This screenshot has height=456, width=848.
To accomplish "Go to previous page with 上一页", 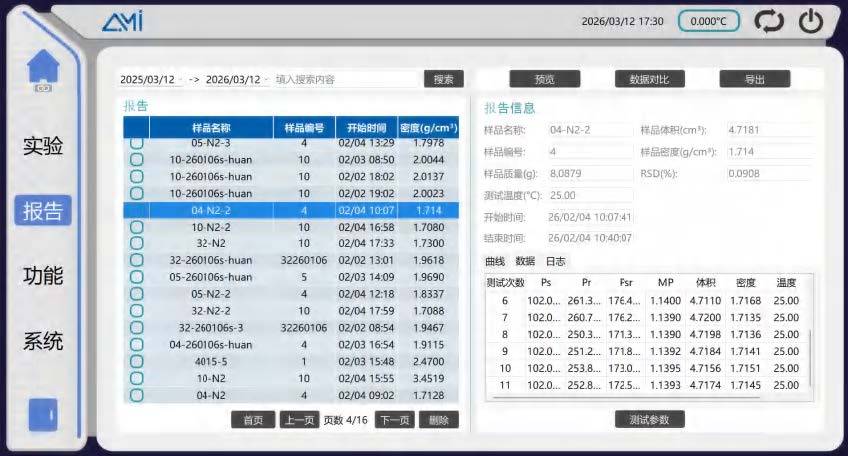I will (300, 420).
